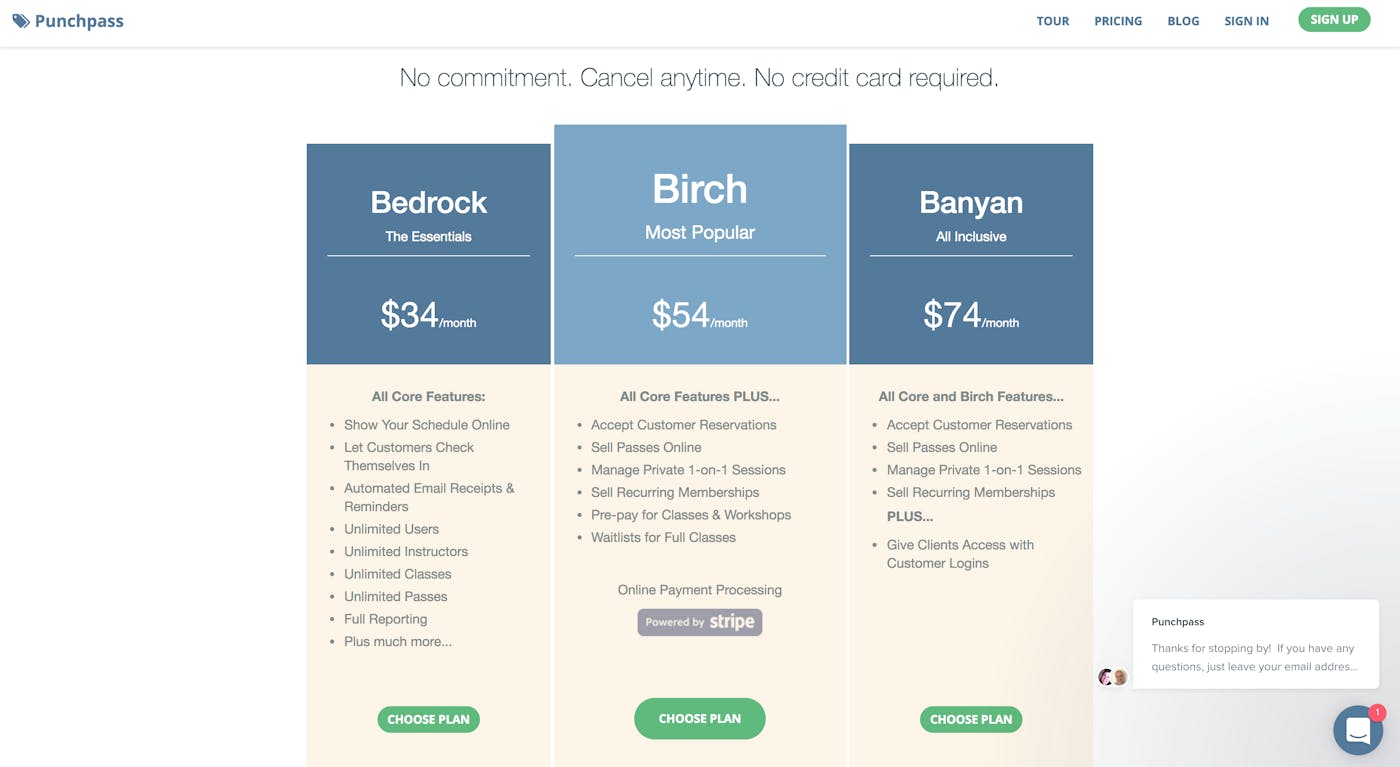
Task: Click the Powered by Stripe badge
Action: pyautogui.click(x=699, y=621)
